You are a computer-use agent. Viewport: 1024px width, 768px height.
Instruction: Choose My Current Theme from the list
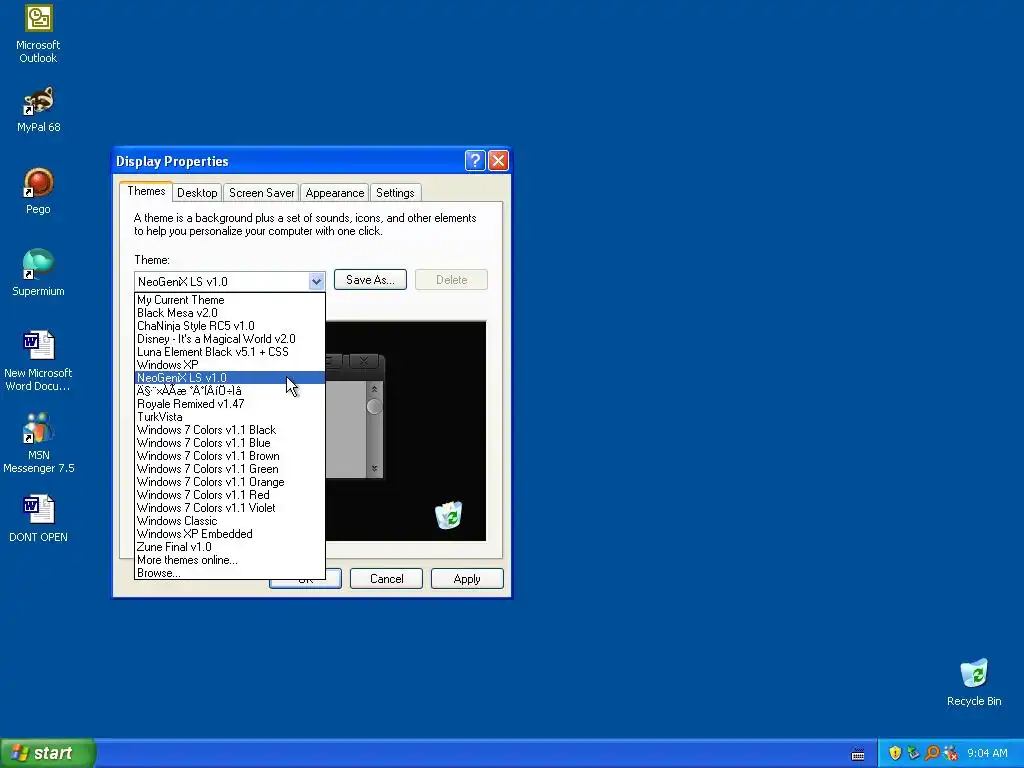229,300
